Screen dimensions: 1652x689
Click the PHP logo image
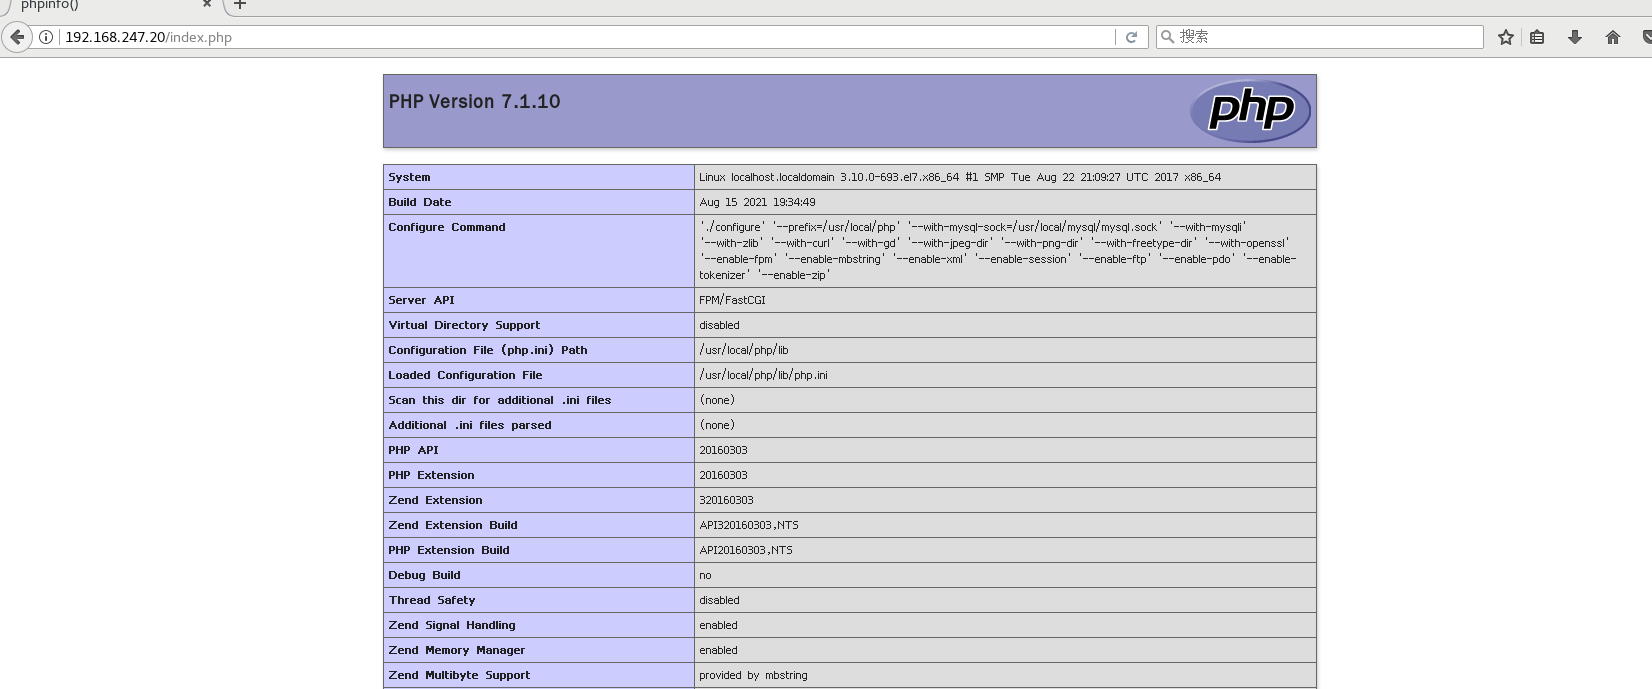tap(1250, 111)
